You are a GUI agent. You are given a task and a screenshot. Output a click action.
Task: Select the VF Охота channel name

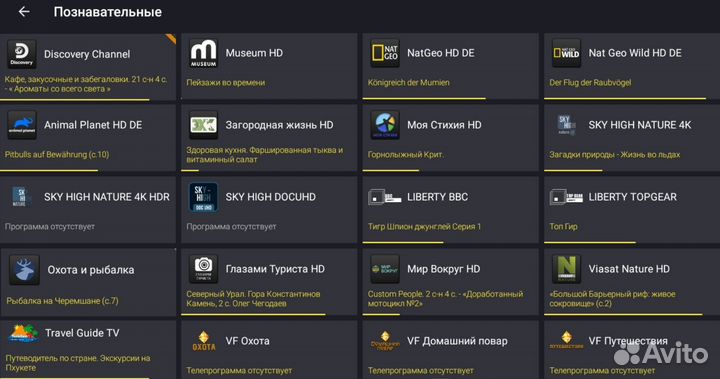click(x=248, y=341)
